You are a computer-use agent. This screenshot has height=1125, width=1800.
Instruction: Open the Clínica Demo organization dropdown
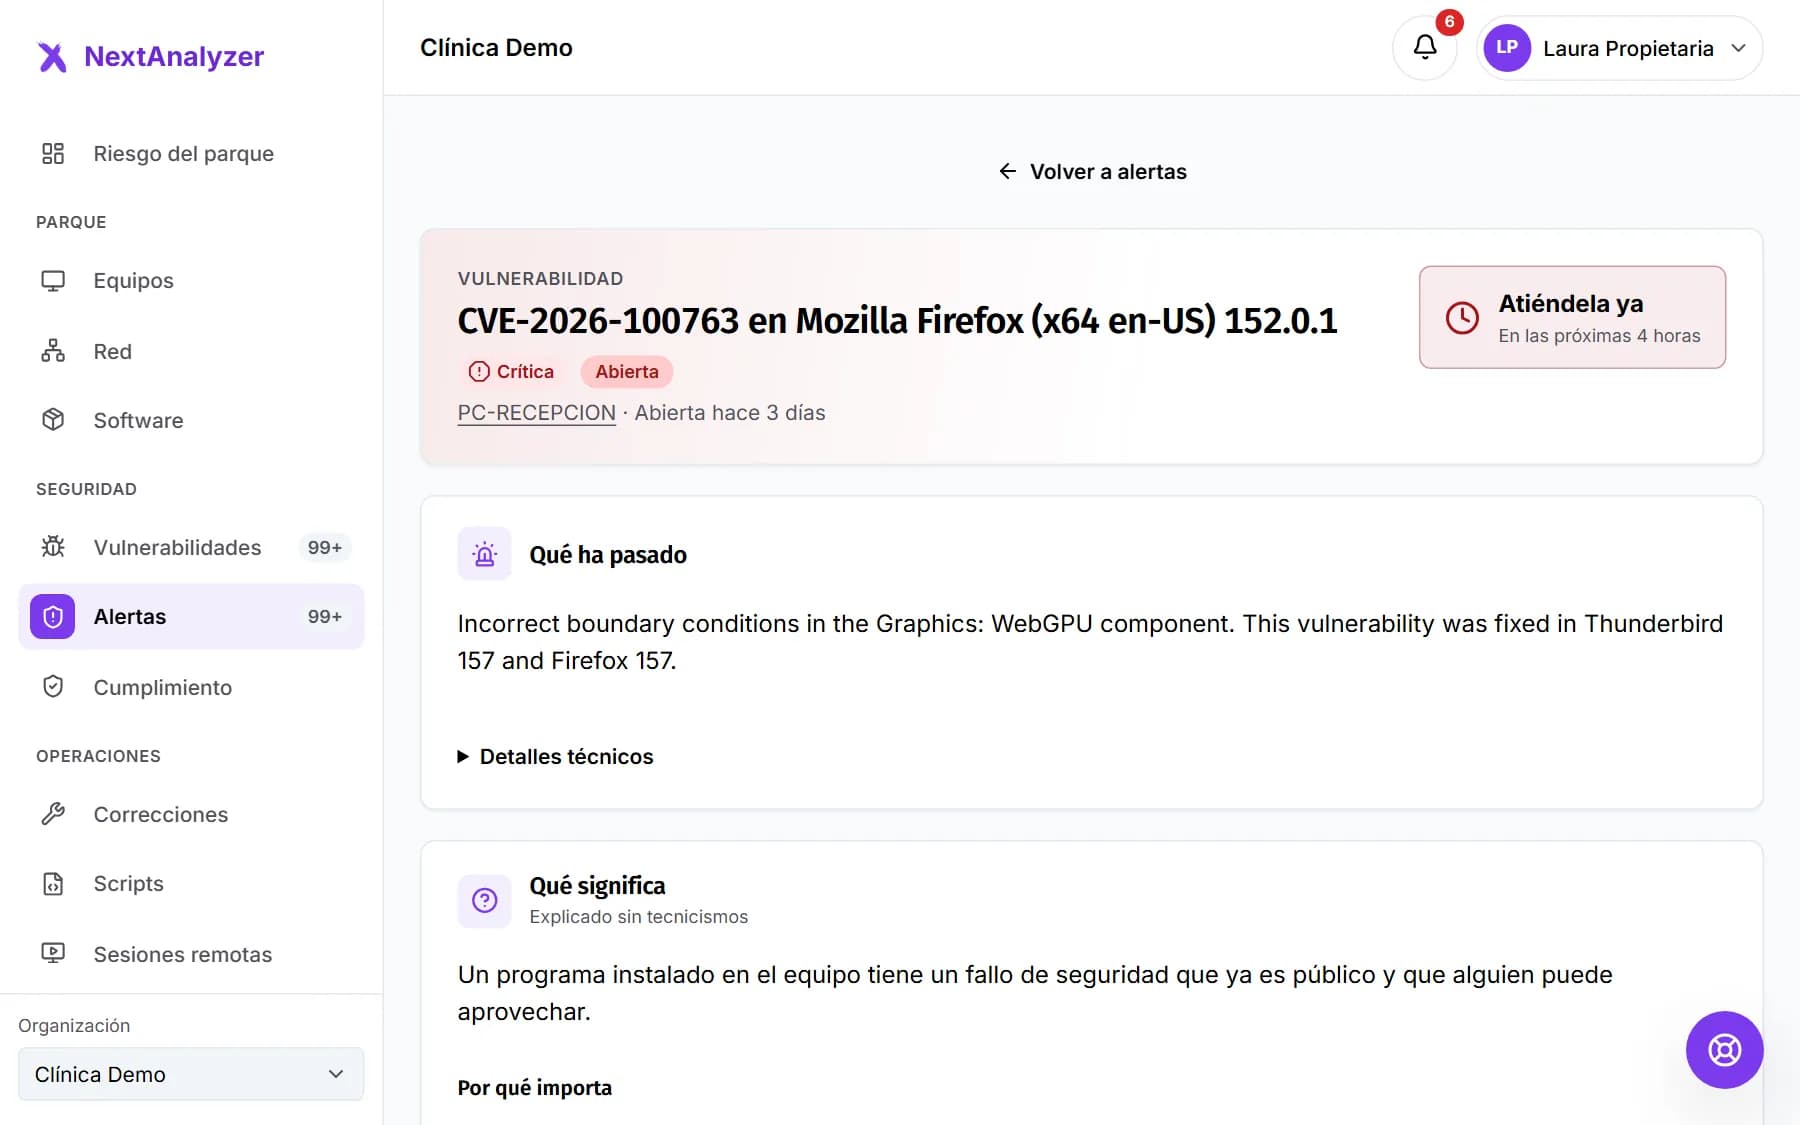point(191,1074)
